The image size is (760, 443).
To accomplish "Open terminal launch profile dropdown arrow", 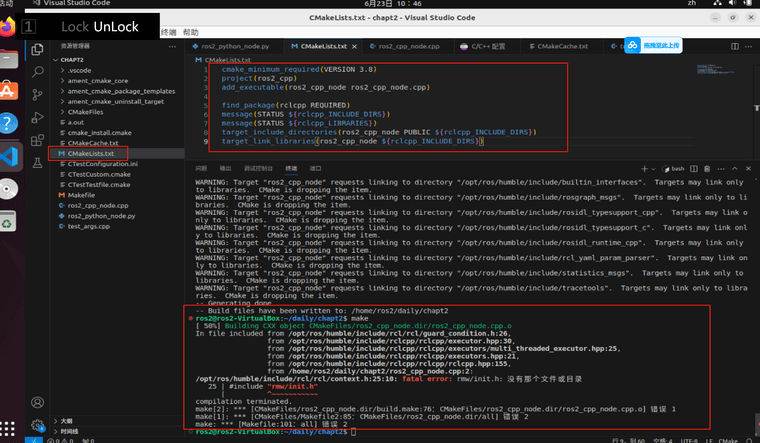I will tap(653, 169).
